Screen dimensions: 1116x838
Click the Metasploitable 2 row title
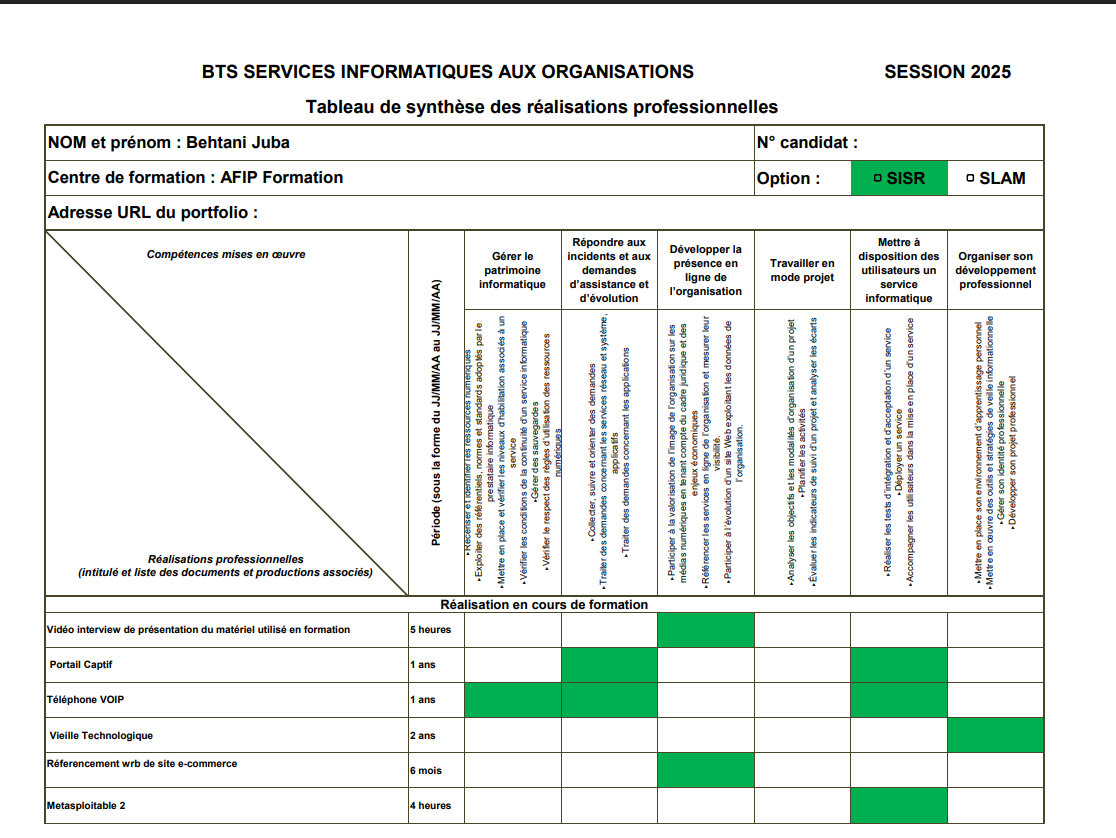click(86, 805)
